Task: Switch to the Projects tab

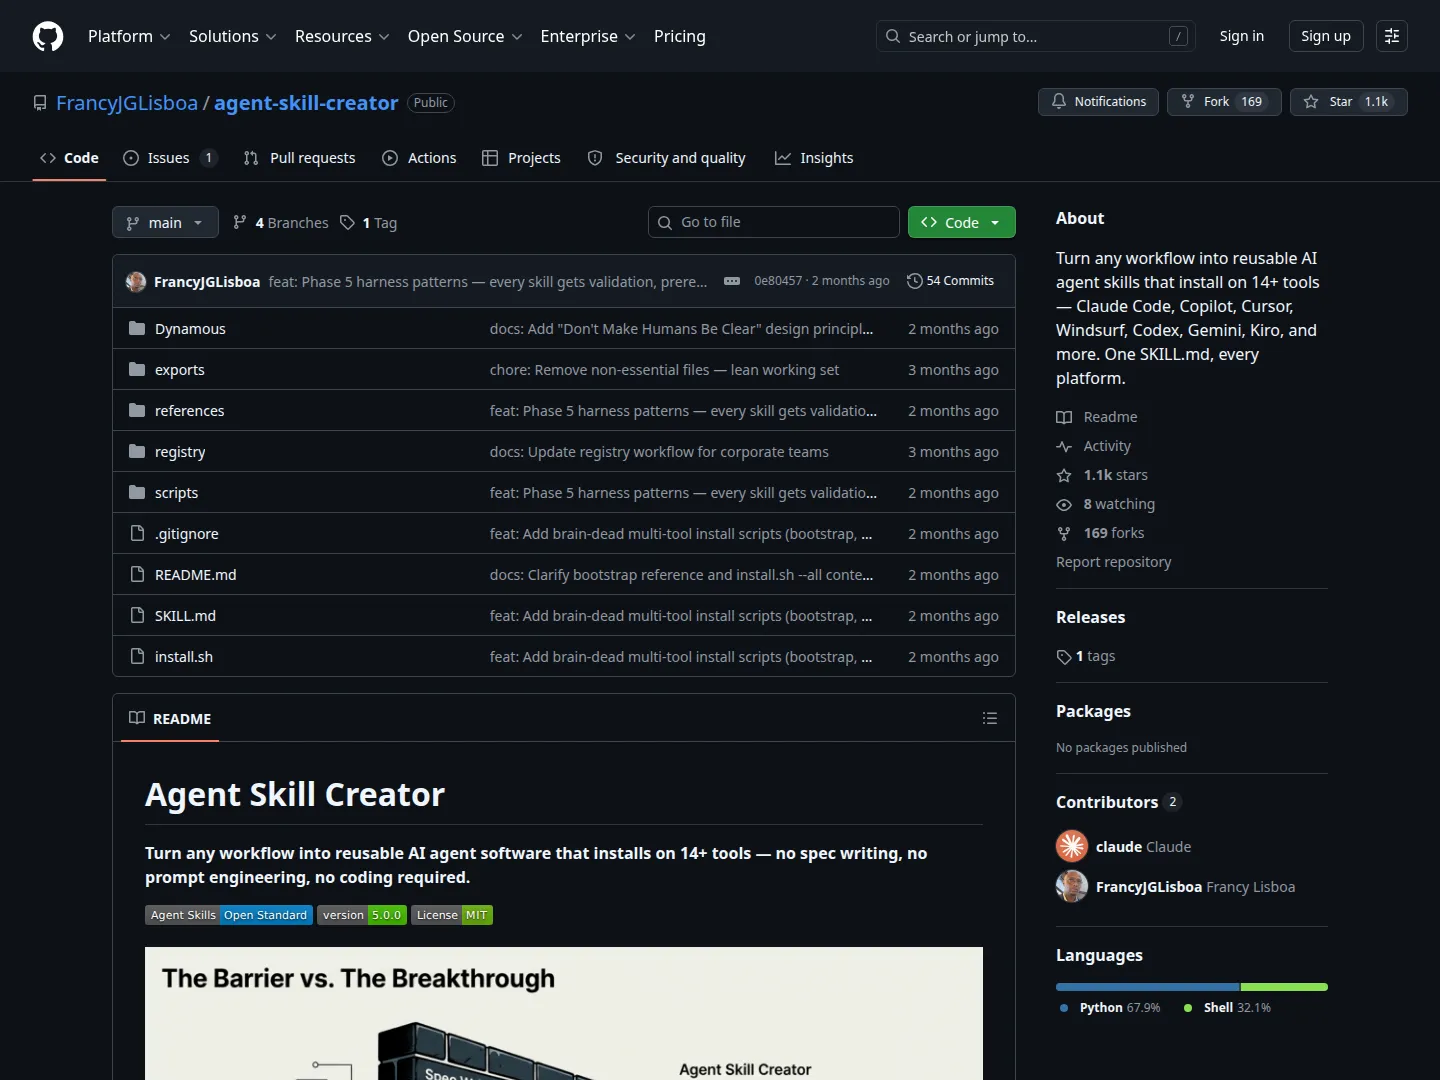Action: click(x=521, y=158)
